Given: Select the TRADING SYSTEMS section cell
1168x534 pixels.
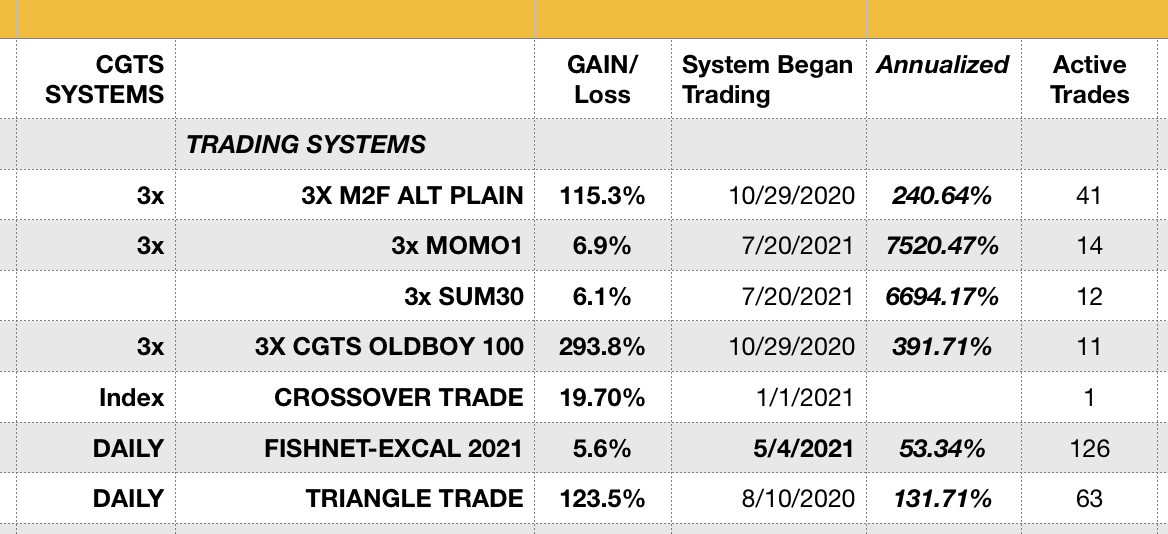Looking at the screenshot, I should [306, 144].
